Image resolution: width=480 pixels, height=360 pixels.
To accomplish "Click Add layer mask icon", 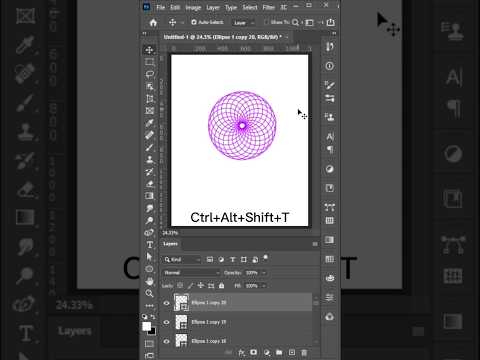I will click(254, 352).
